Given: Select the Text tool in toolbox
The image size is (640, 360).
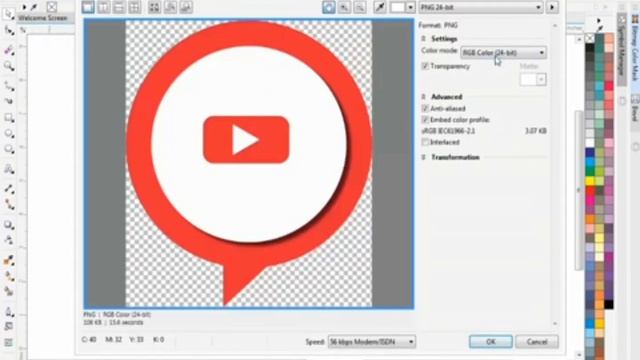Looking at the screenshot, I should point(9,169).
